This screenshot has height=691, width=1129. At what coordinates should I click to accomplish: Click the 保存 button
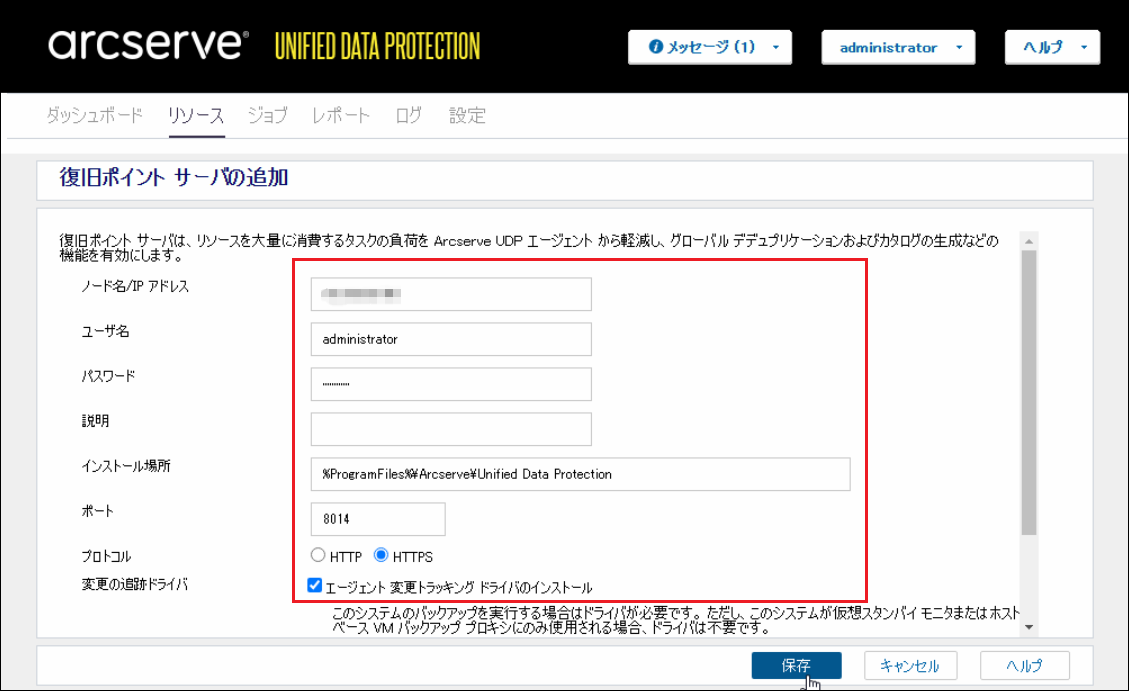[x=796, y=665]
